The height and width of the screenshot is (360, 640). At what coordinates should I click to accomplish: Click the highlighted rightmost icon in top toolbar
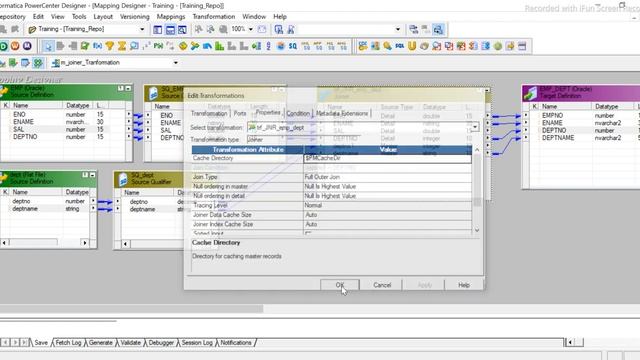[x=438, y=29]
